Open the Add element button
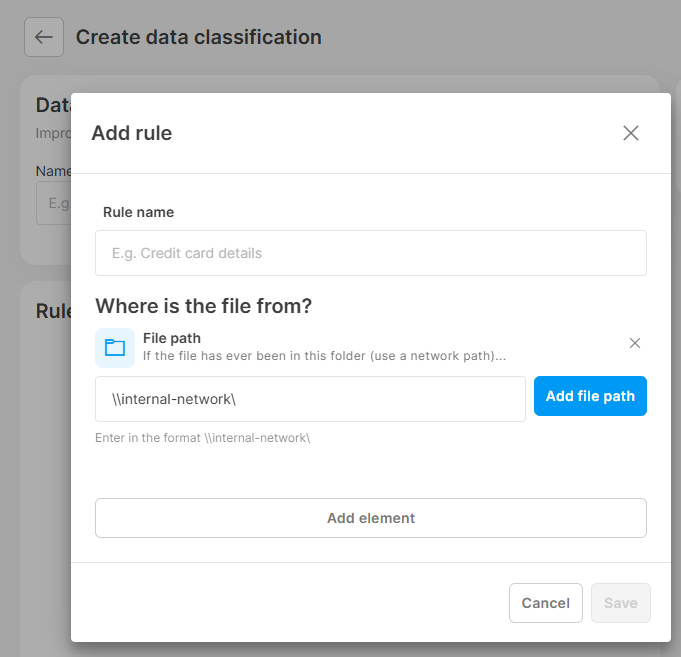681x657 pixels. pyautogui.click(x=370, y=518)
